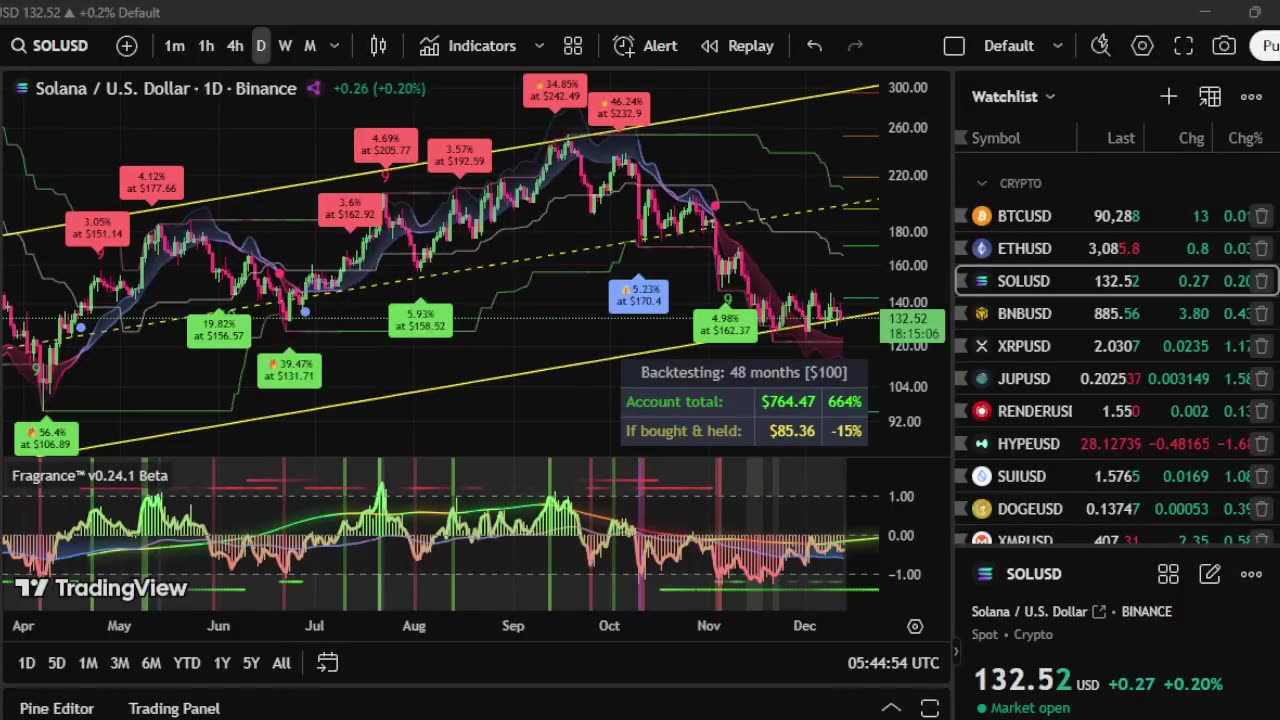This screenshot has width=1280, height=720.
Task: Open watchlist more options menu
Action: click(1251, 96)
